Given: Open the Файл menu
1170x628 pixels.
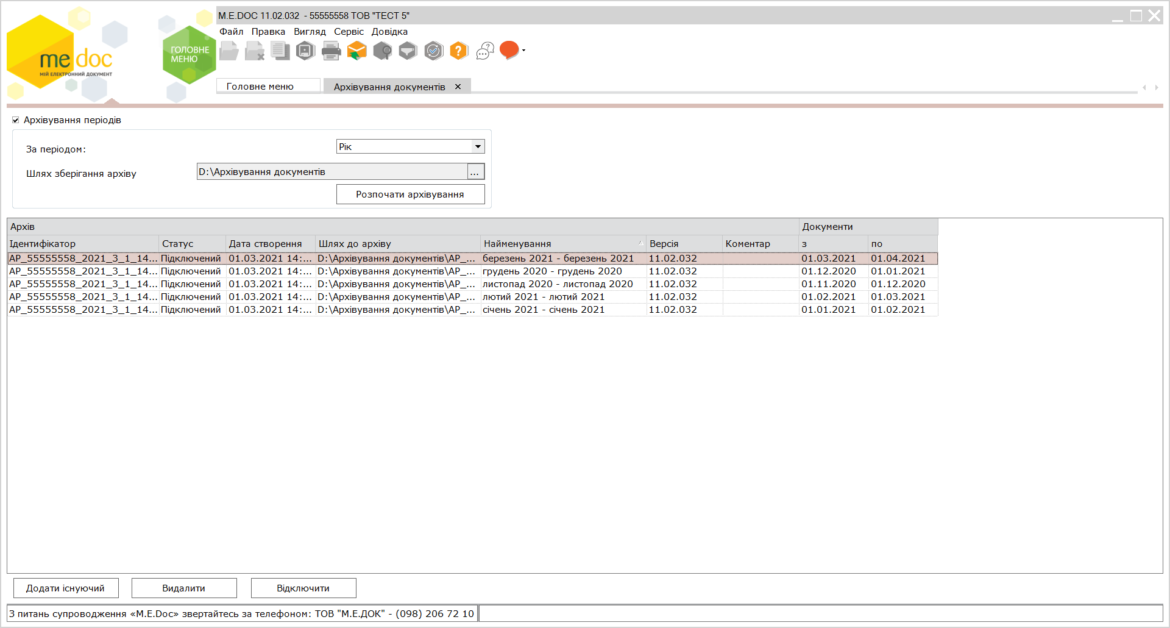Looking at the screenshot, I should point(231,31).
